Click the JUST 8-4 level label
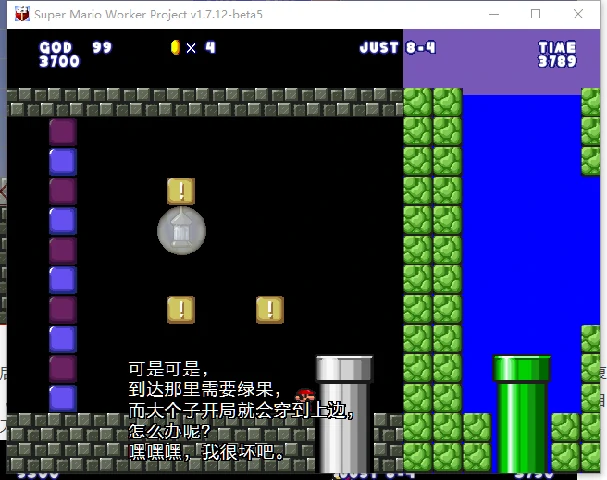Viewport: 607px width, 480px height. (x=398, y=48)
